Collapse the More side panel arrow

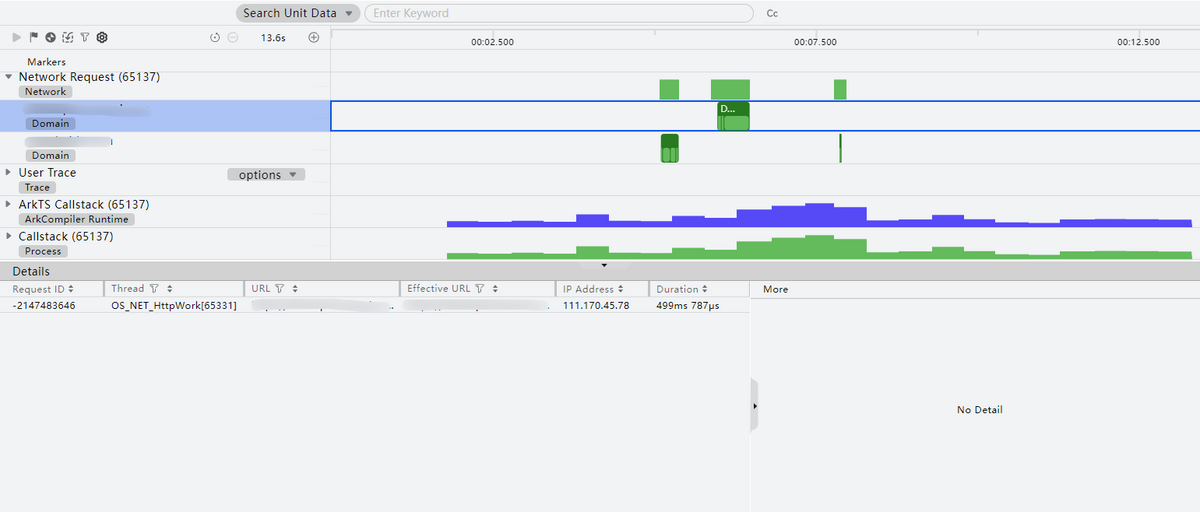pyautogui.click(x=754, y=406)
